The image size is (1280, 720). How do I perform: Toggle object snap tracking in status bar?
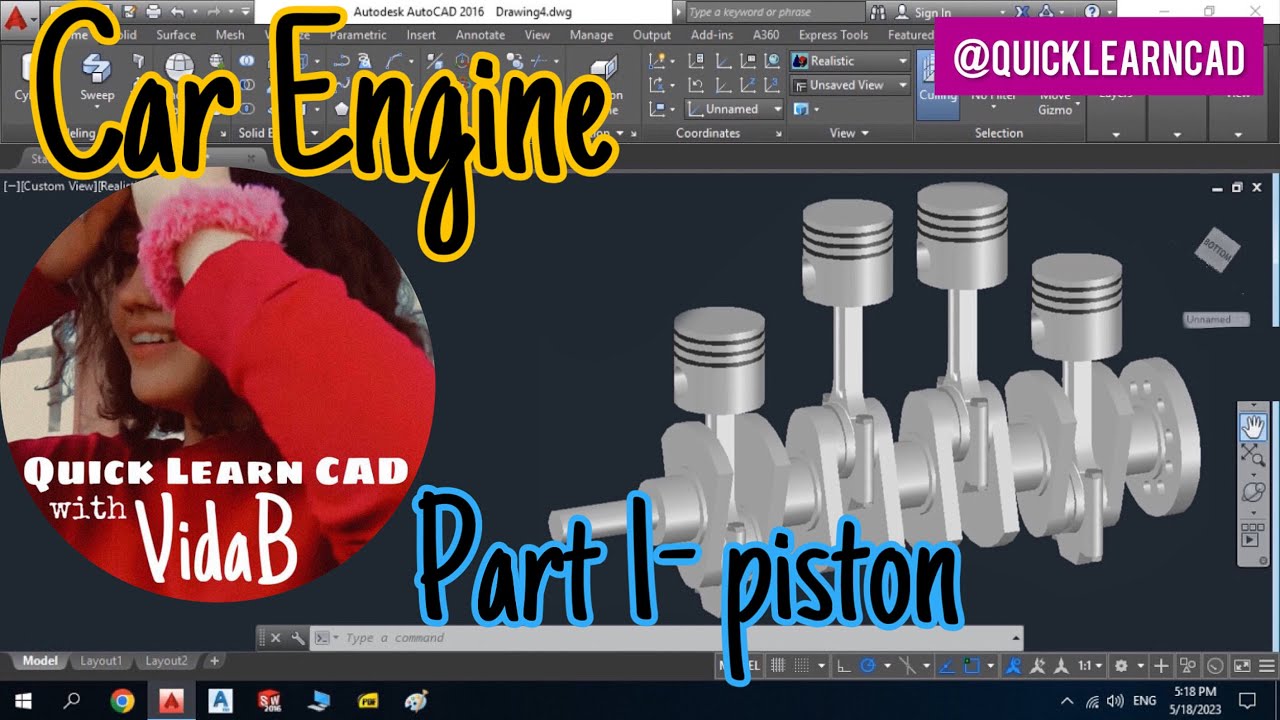pos(946,666)
